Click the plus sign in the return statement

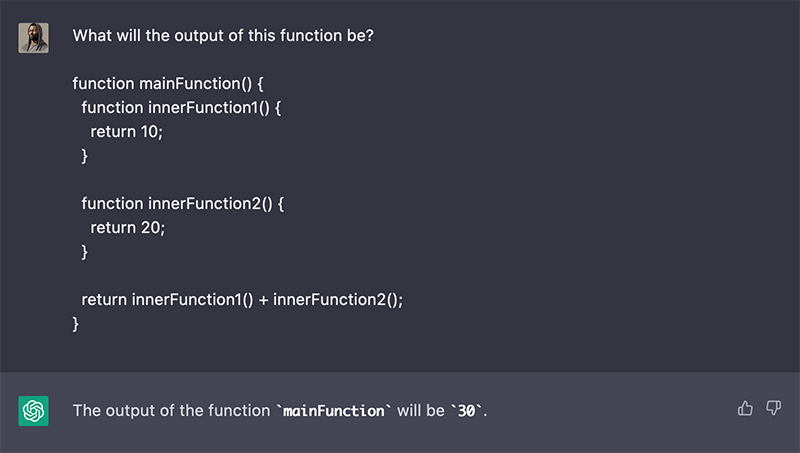click(x=264, y=299)
